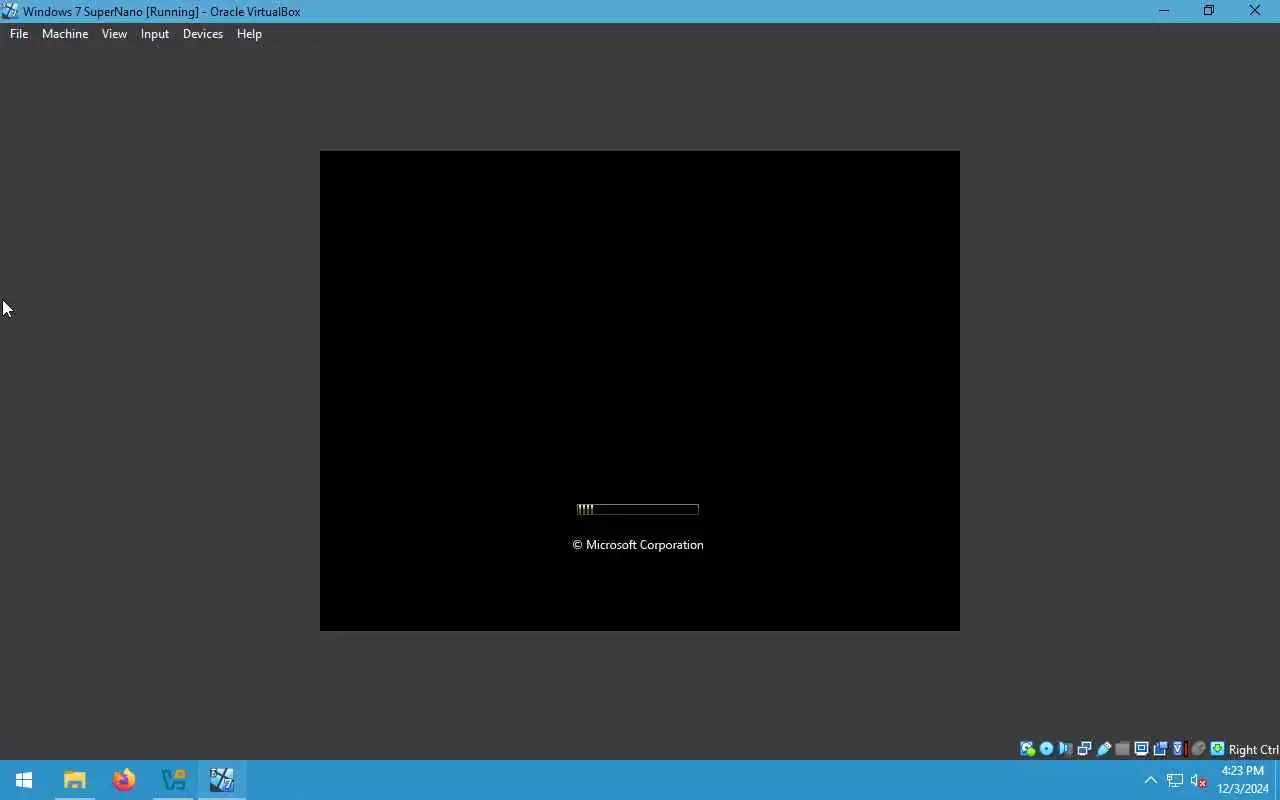The width and height of the screenshot is (1280, 800).
Task: Click the optical disk indicator icon
Action: pos(1046,749)
